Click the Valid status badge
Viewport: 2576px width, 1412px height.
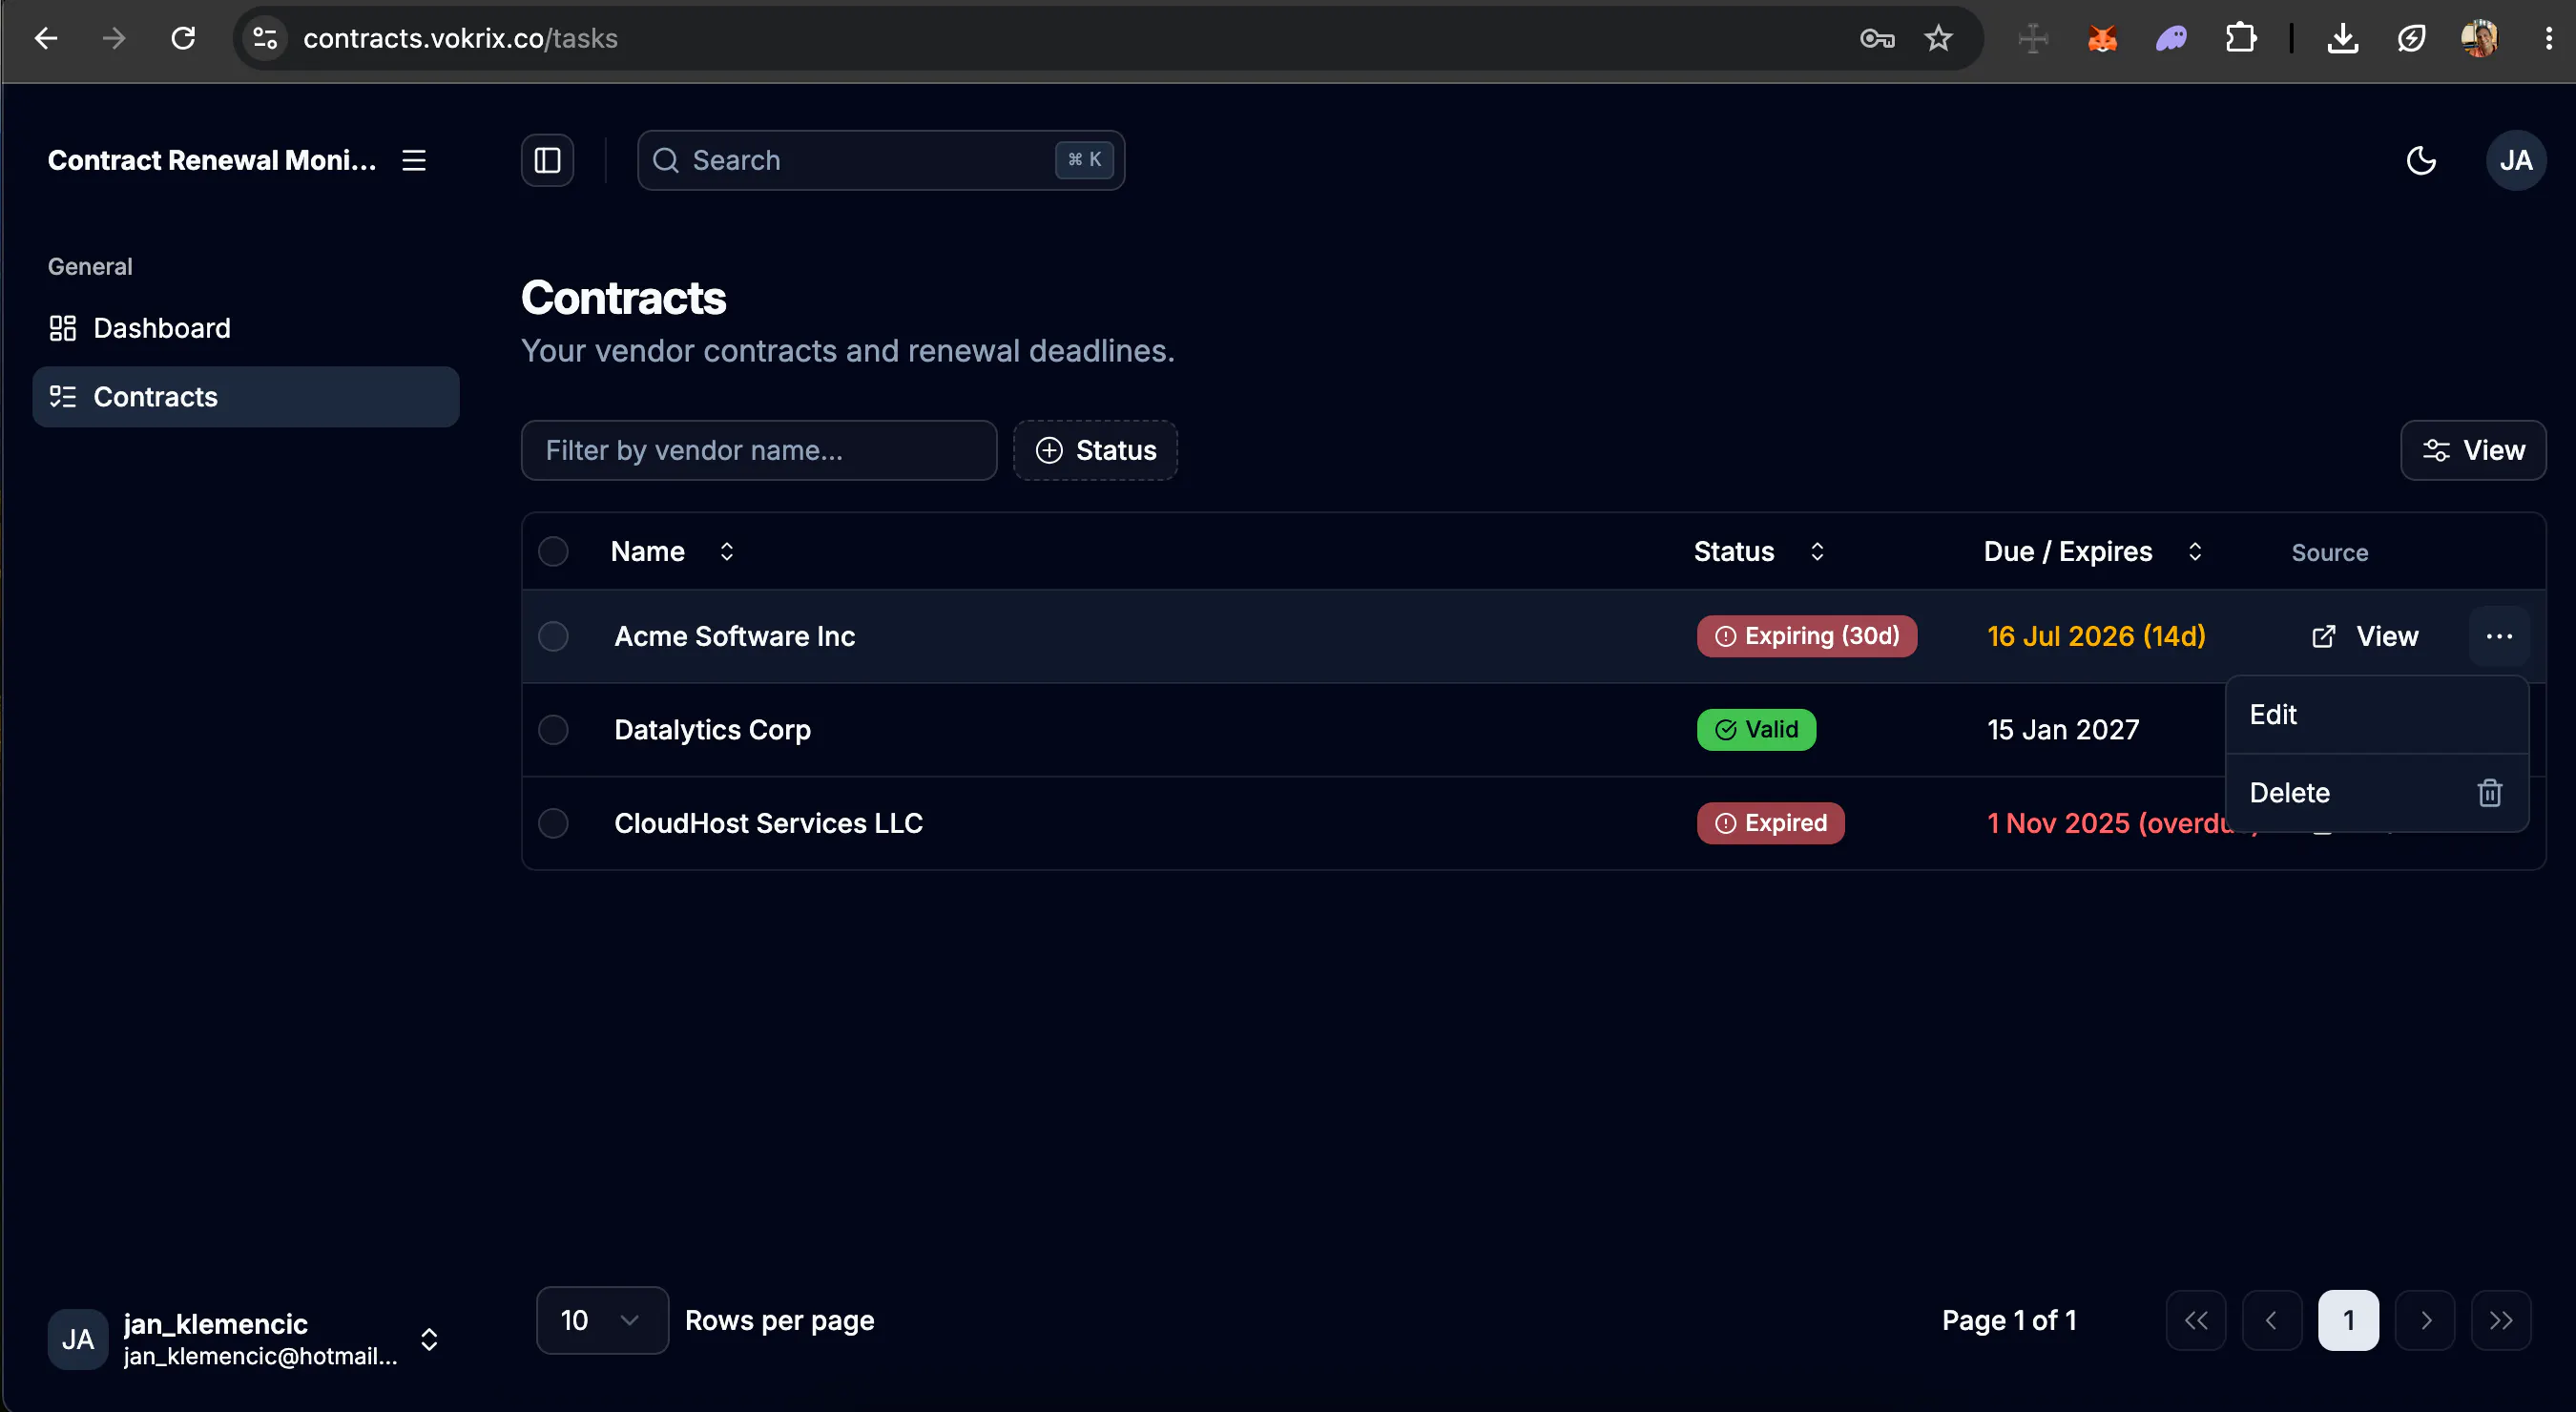pos(1756,730)
